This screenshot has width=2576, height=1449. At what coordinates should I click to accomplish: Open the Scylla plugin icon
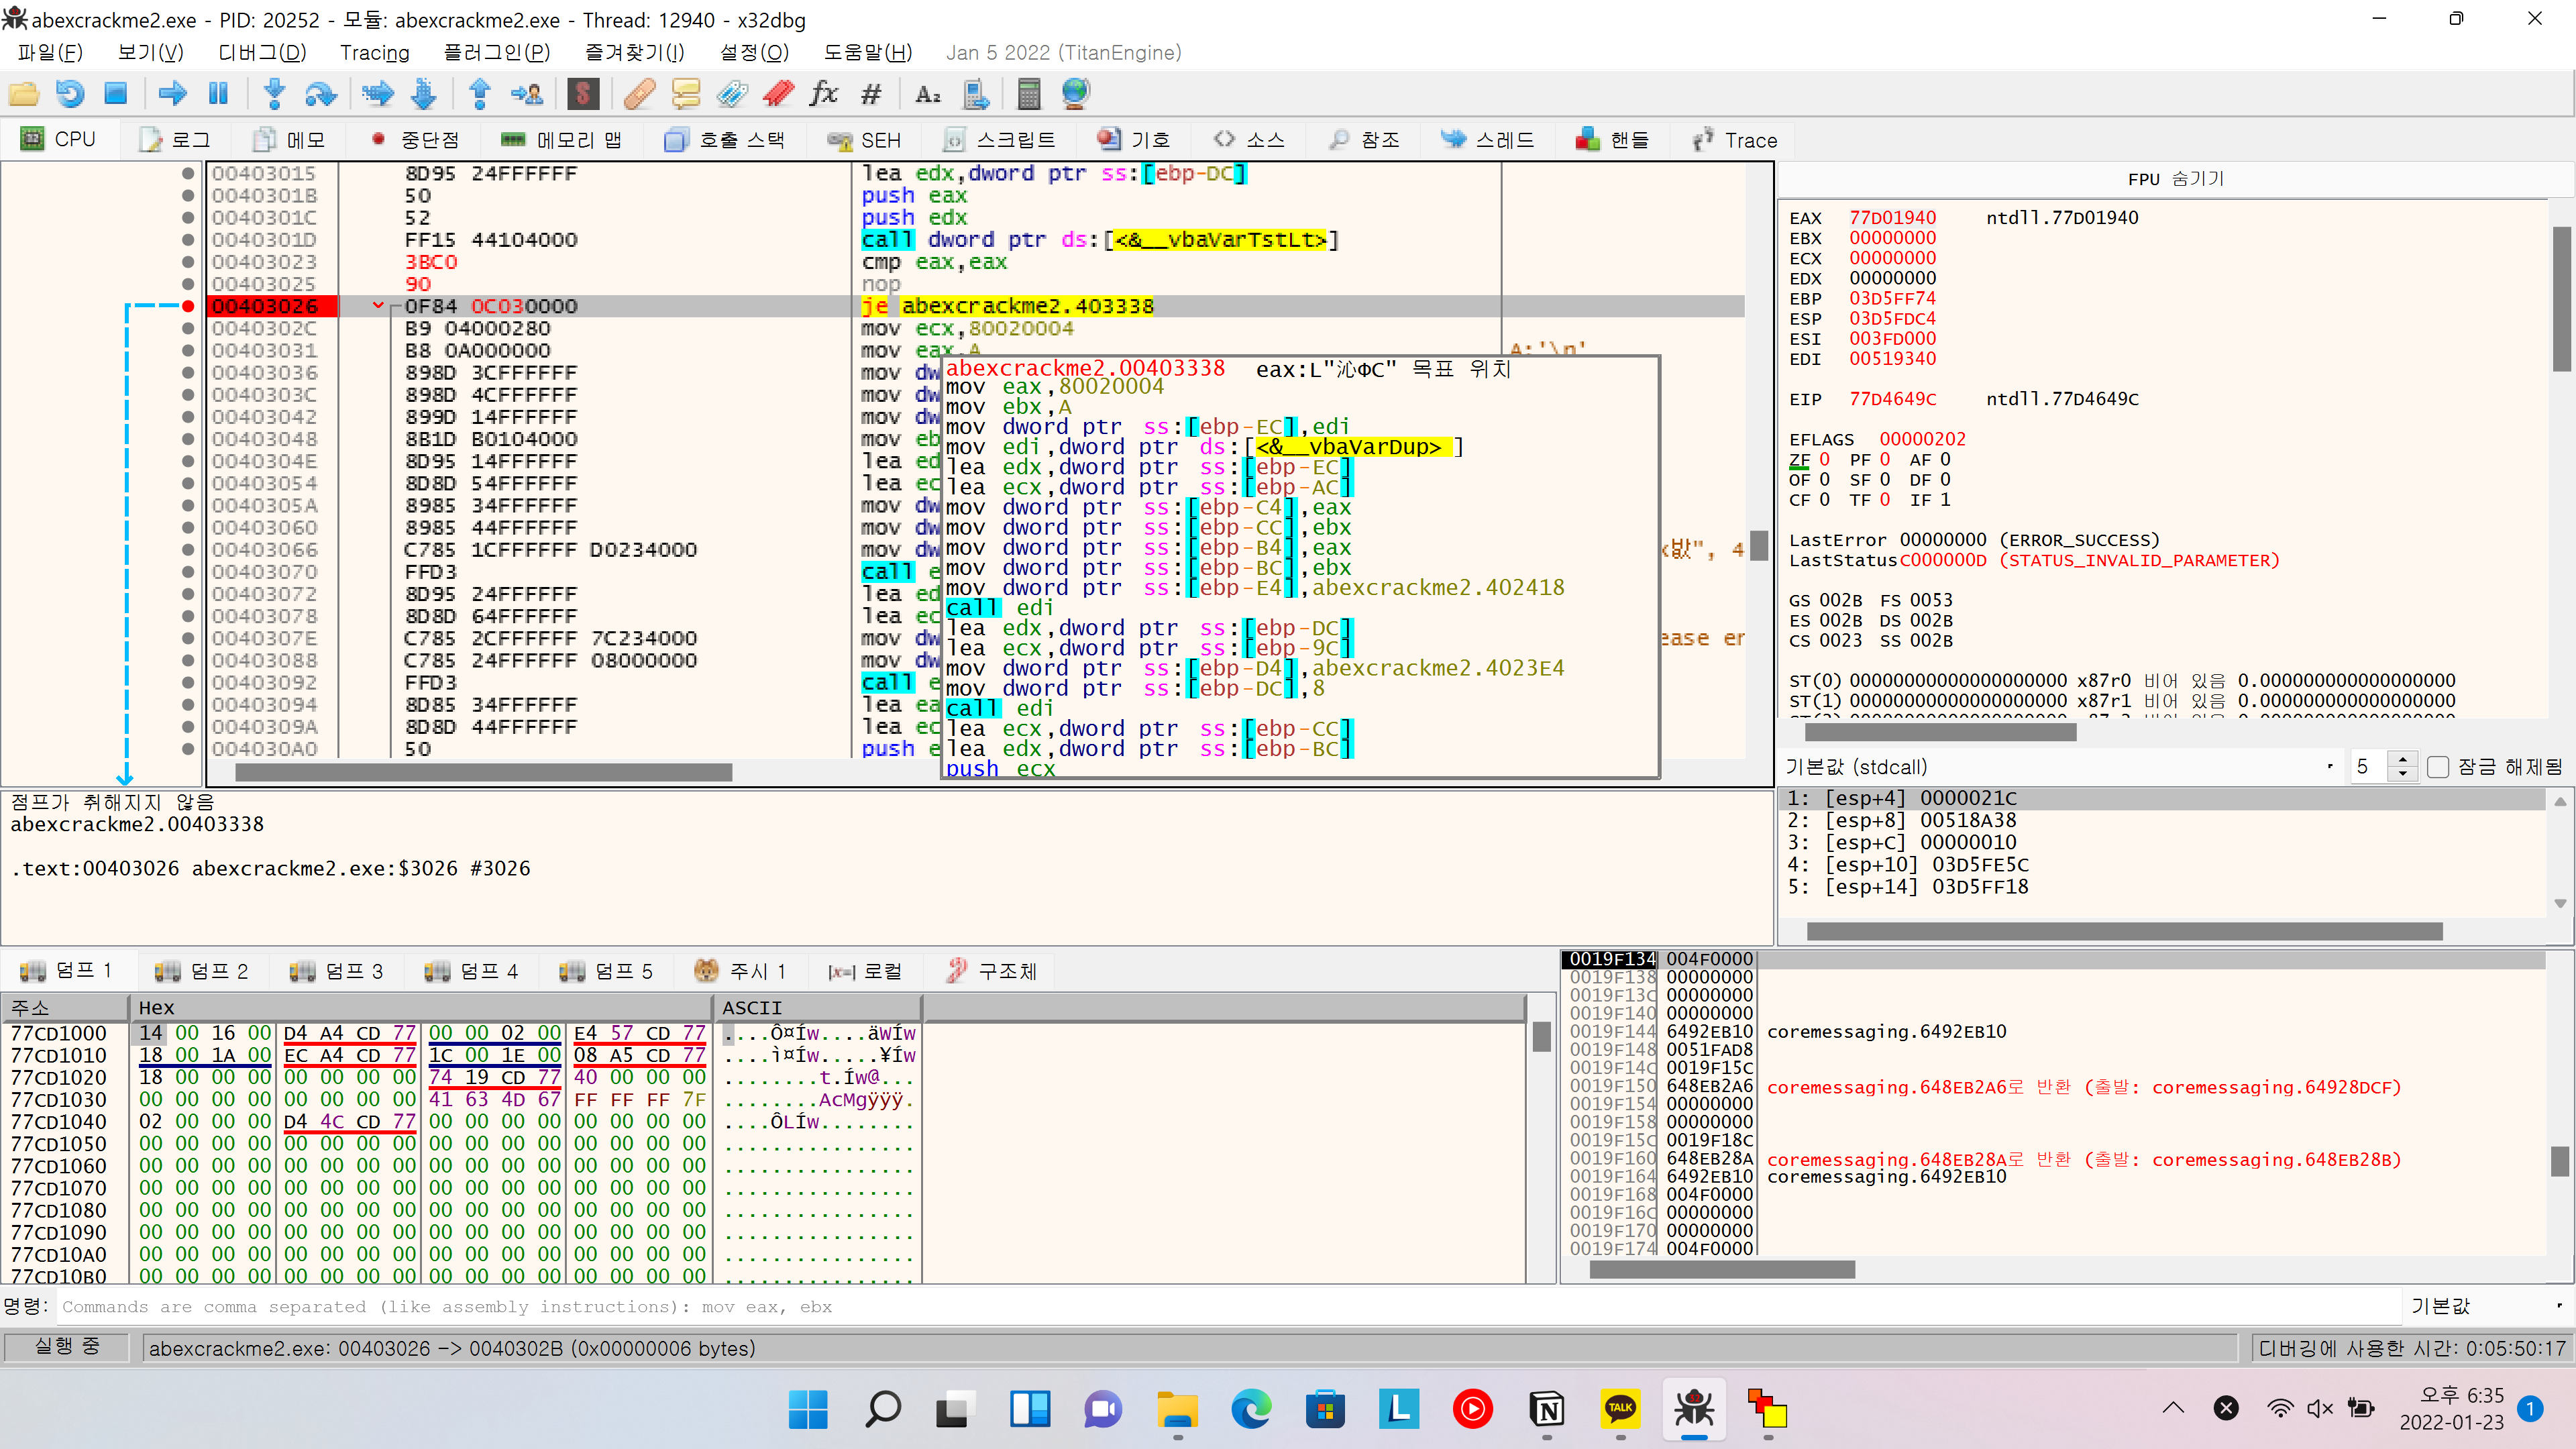583,94
